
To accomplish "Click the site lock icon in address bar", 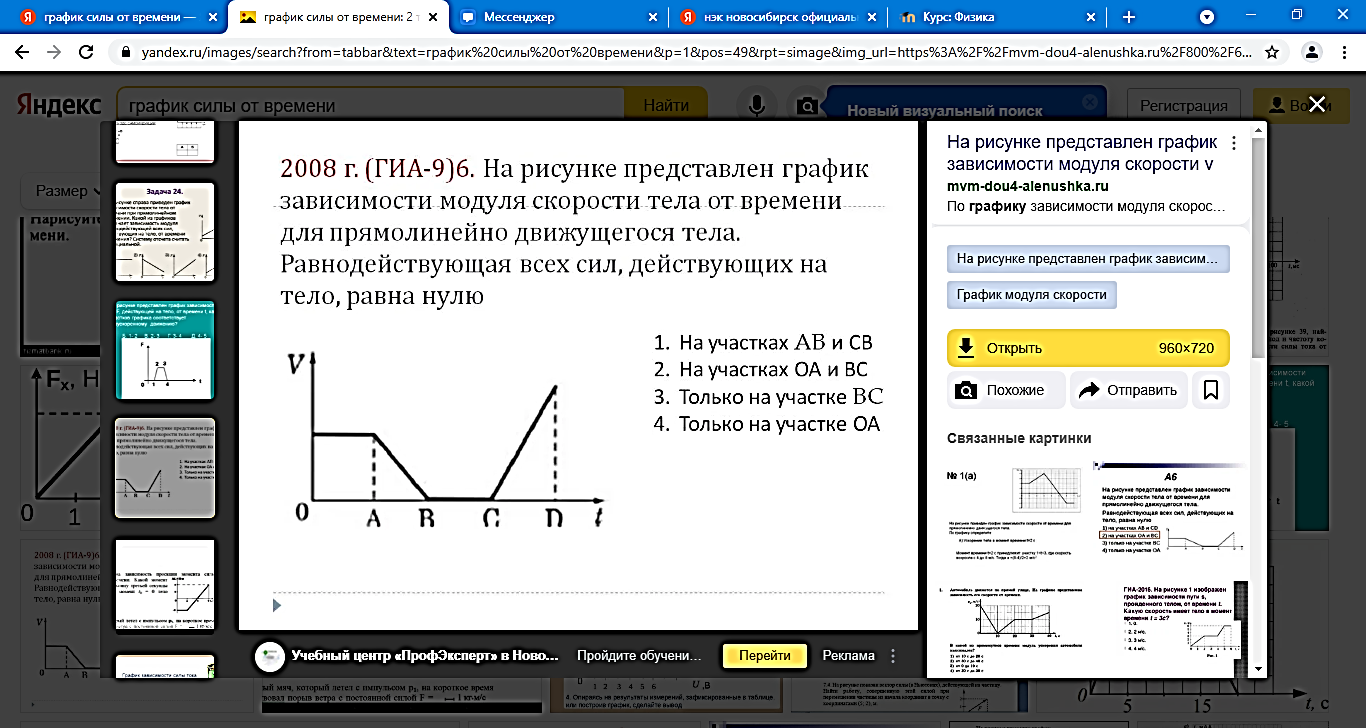I will (x=126, y=52).
